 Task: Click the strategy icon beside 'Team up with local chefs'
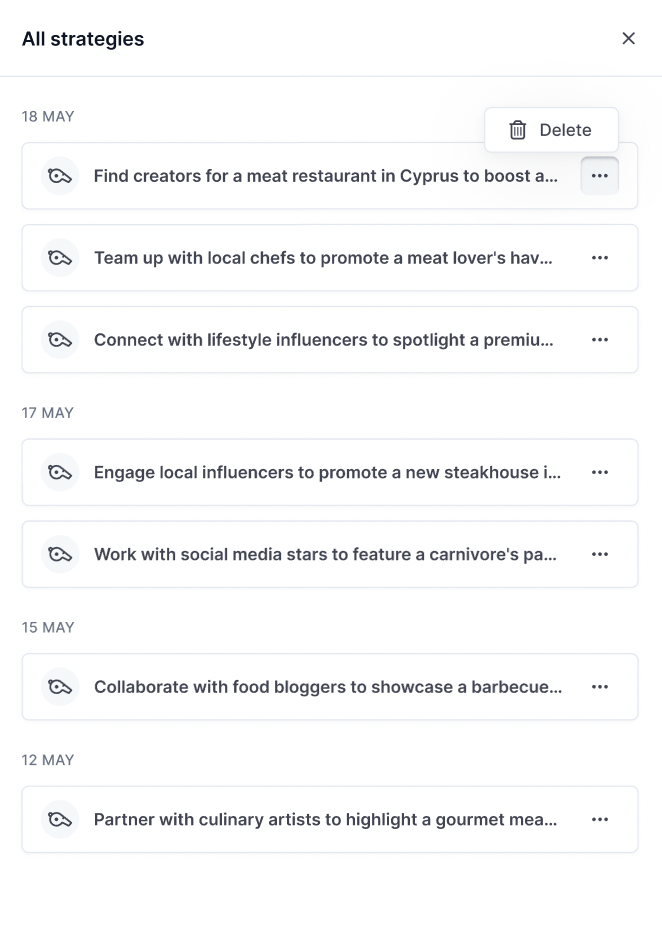click(60, 258)
